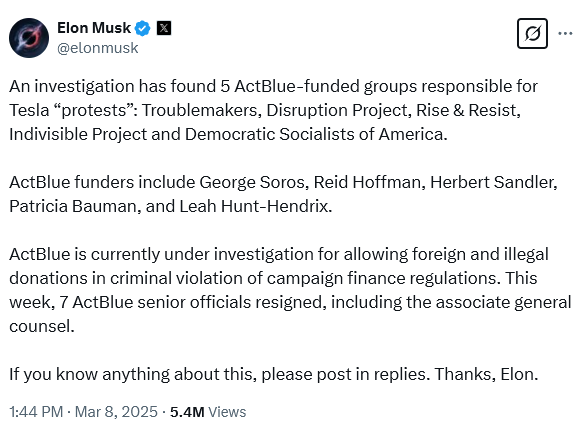Click the 'ActBlue funders include' paragraph
The width and height of the screenshot is (578, 423).
click(283, 194)
